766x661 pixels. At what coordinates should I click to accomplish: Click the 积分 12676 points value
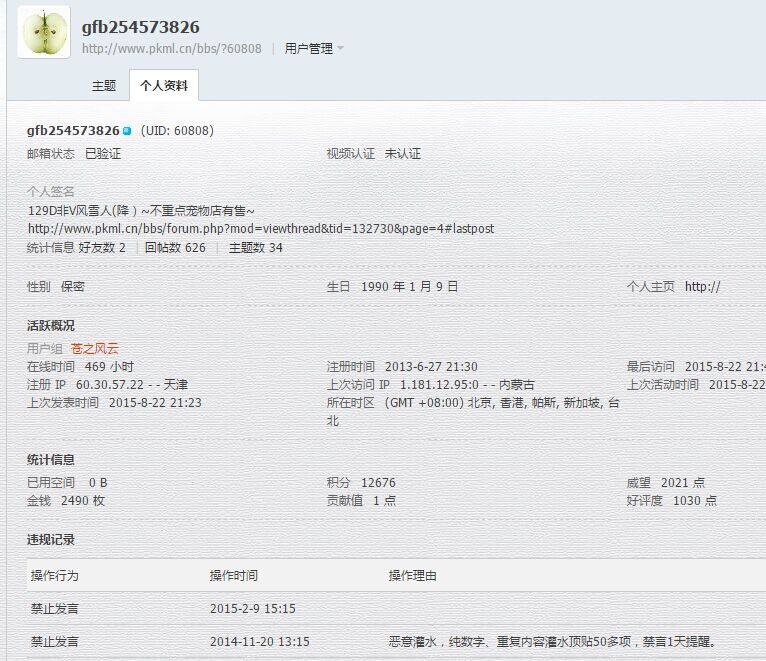click(x=378, y=482)
